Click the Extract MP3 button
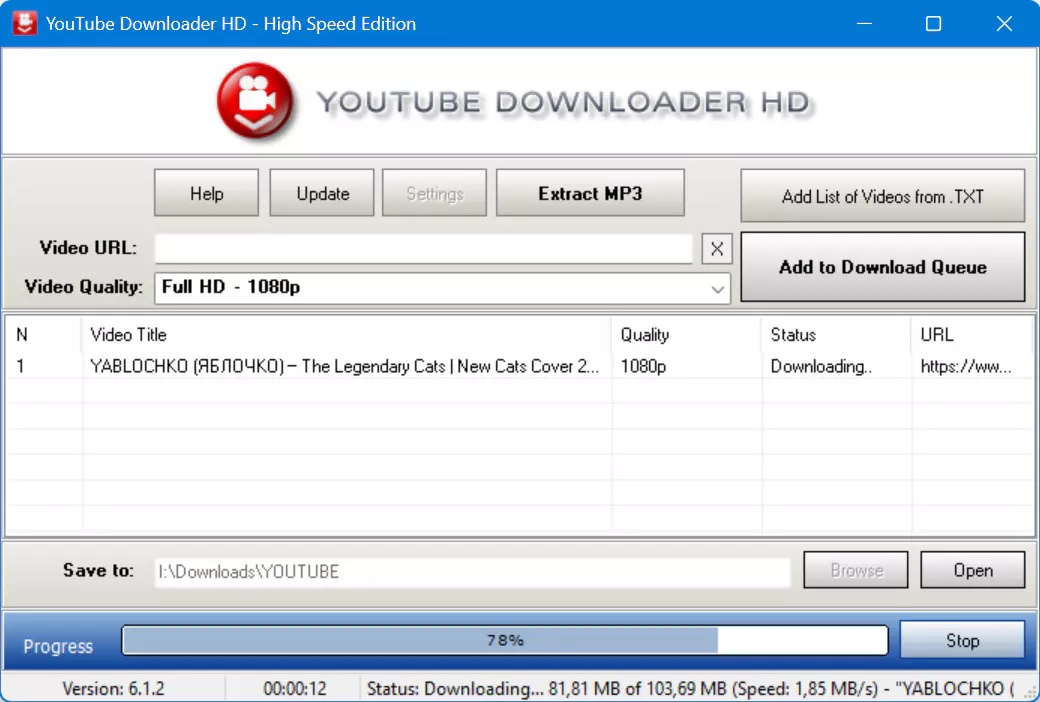 (x=590, y=193)
